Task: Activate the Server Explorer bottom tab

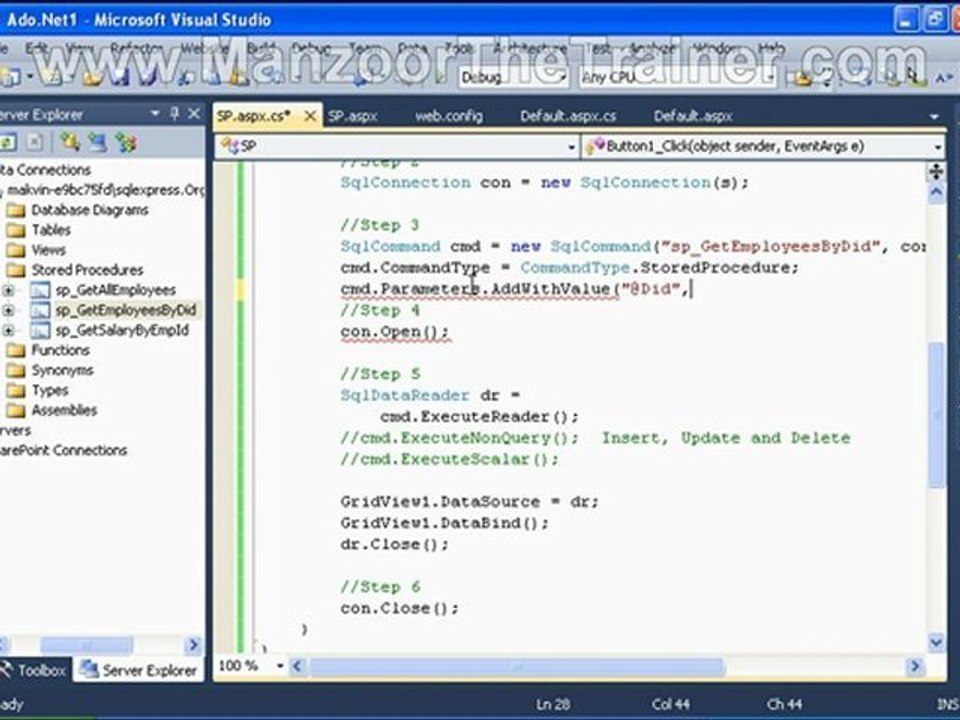Action: pos(140,670)
